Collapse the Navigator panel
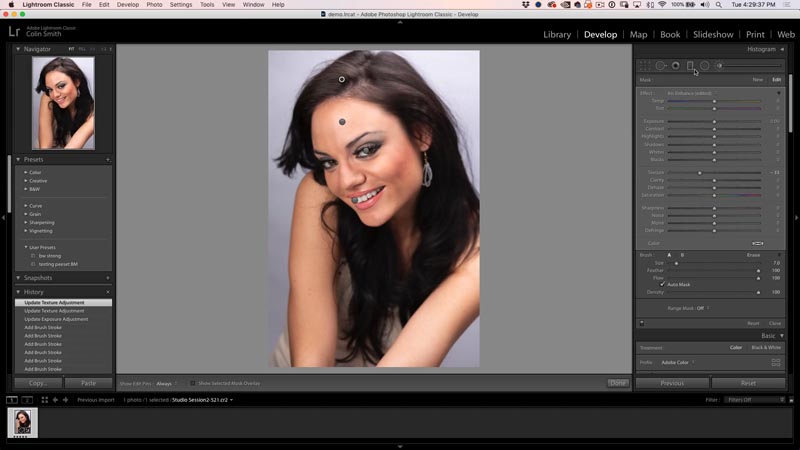Image resolution: width=800 pixels, height=450 pixels. pos(18,49)
